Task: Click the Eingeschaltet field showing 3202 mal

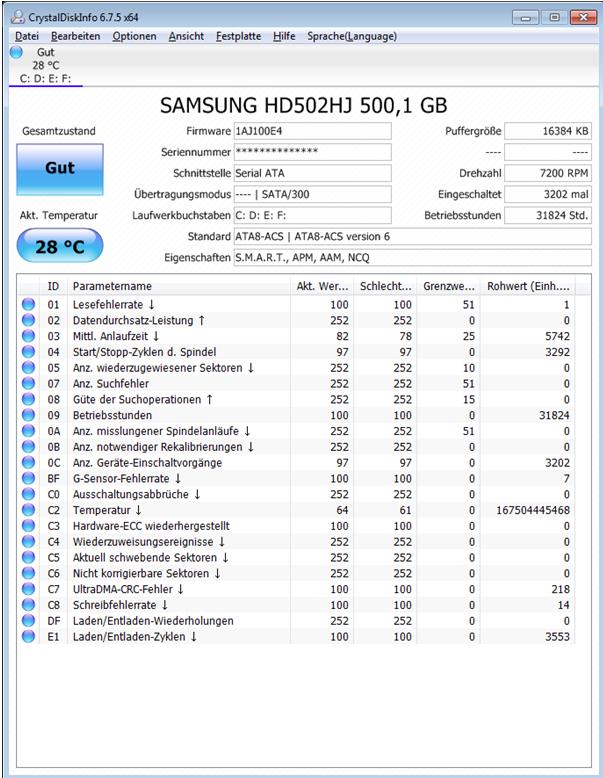Action: click(x=548, y=194)
